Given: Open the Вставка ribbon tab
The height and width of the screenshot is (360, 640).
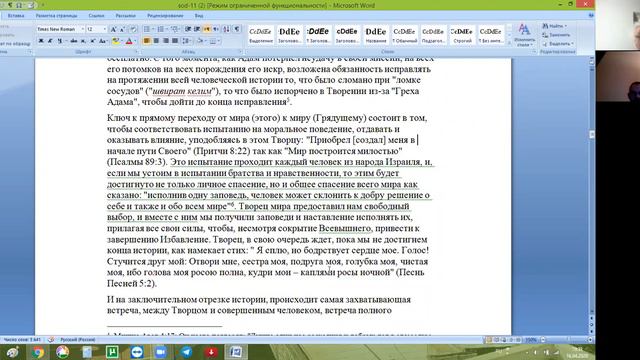Looking at the screenshot, I should [x=16, y=16].
